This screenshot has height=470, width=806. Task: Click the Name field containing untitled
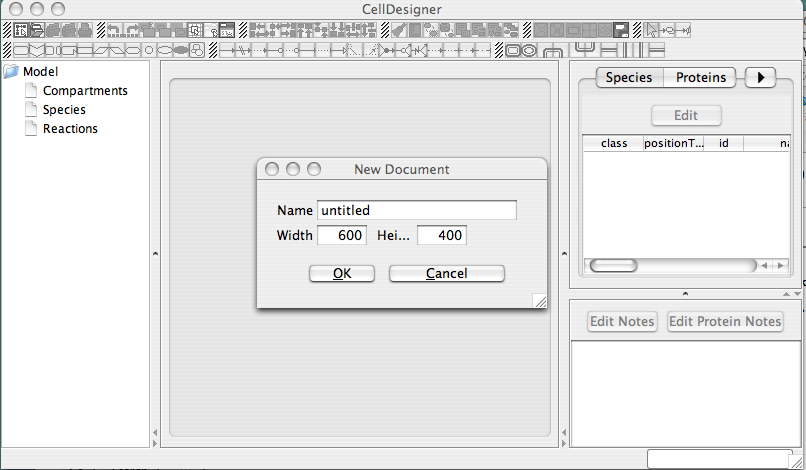[416, 211]
